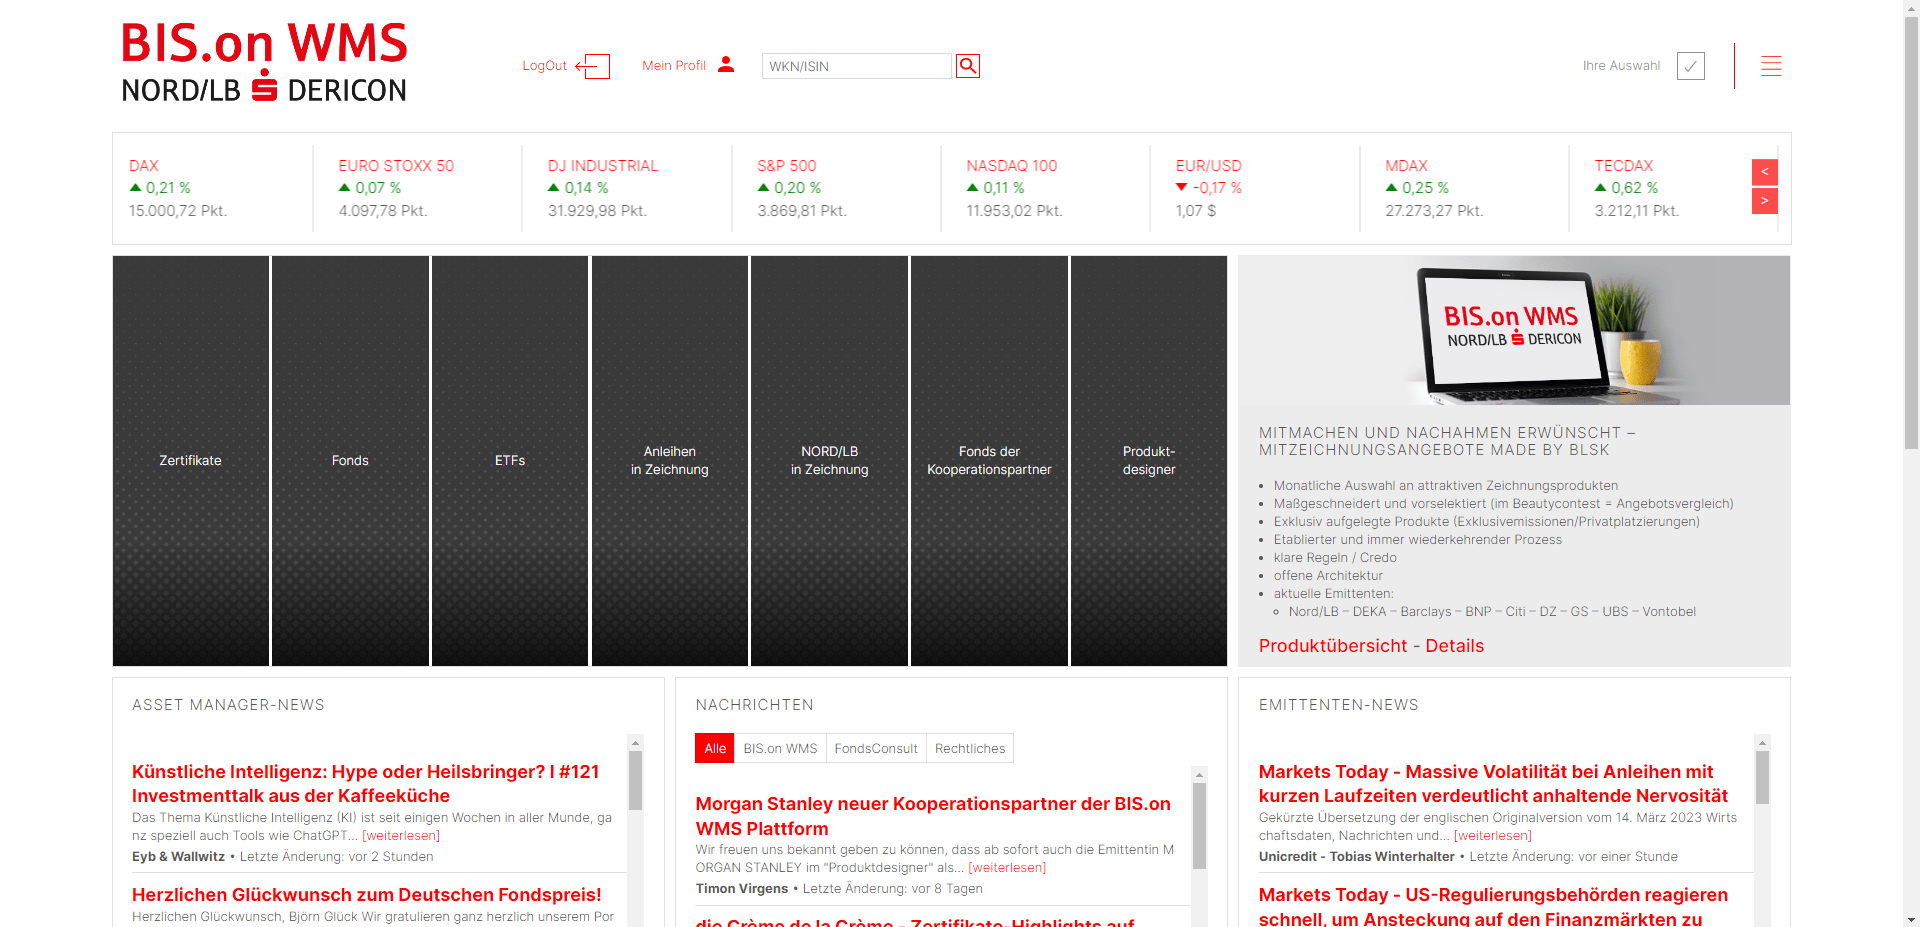
Task: Open the Mein Profil link
Action: [673, 66]
